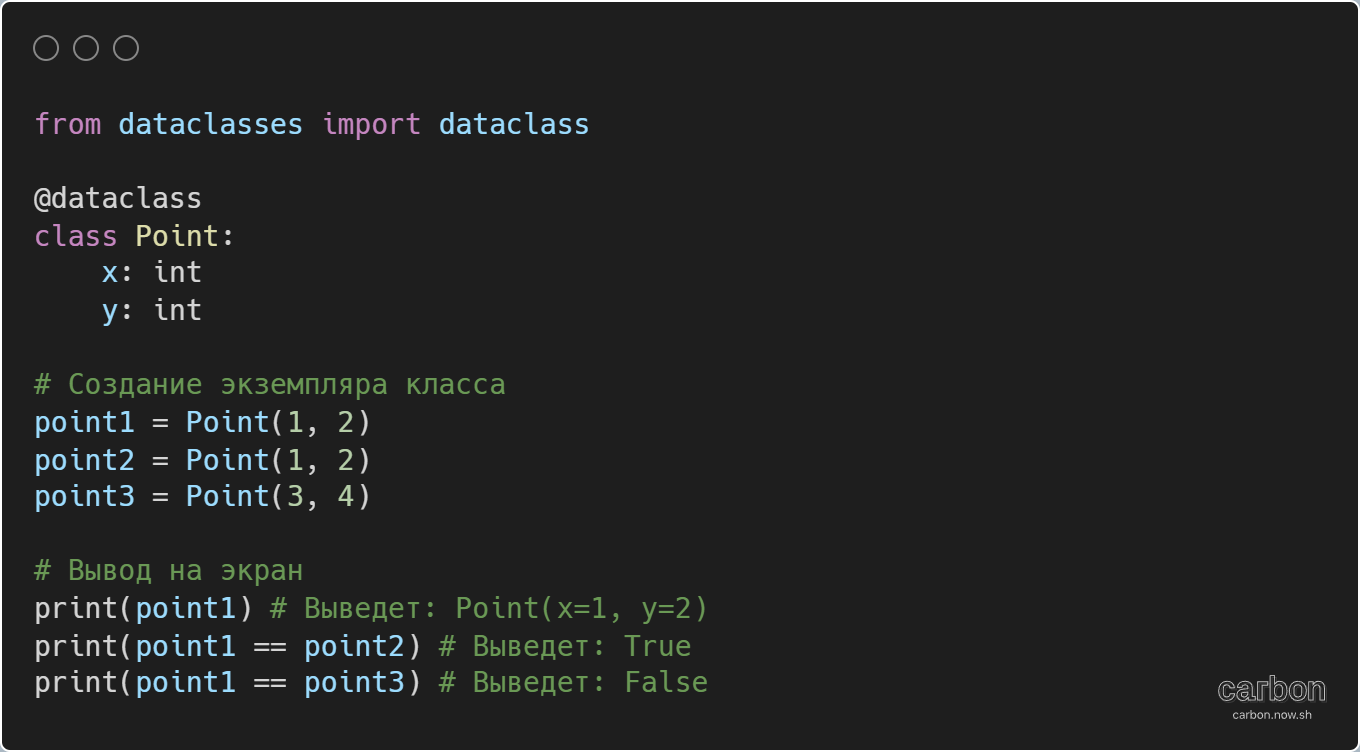Click the 'y' field in the class
The width and height of the screenshot is (1360, 752).
(110, 311)
